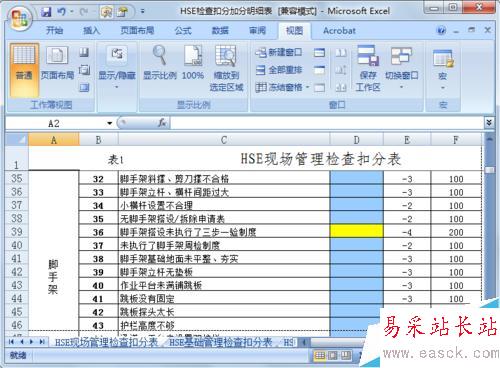Open the Home (开始) ribbon tab
This screenshot has height=368, width=500.
pyautogui.click(x=54, y=31)
